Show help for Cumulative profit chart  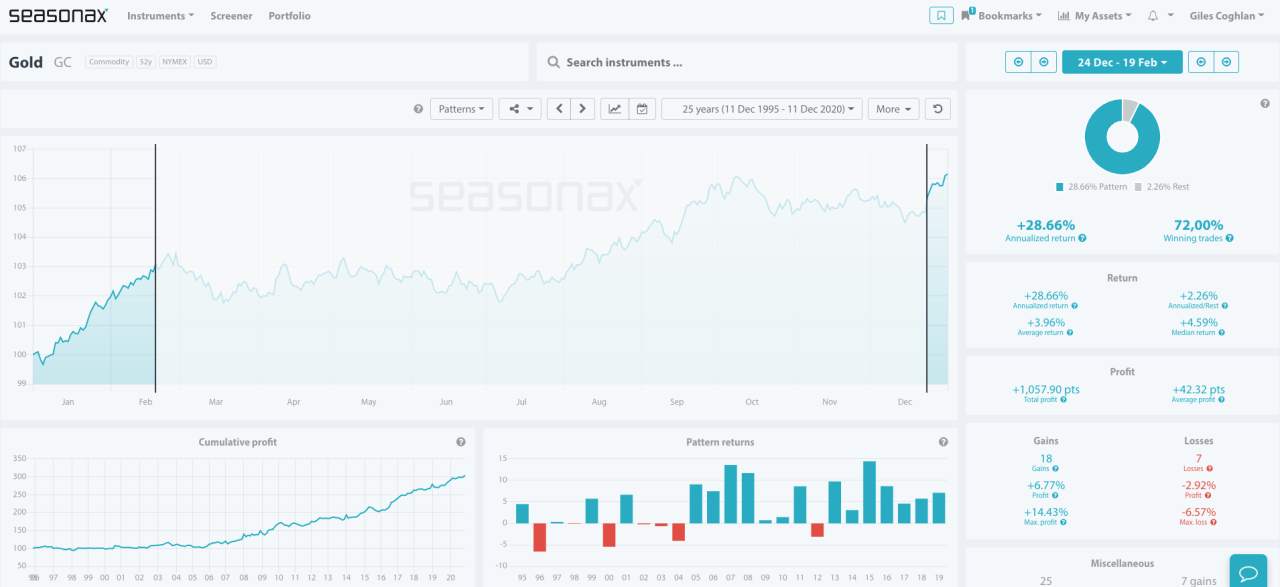(461, 442)
